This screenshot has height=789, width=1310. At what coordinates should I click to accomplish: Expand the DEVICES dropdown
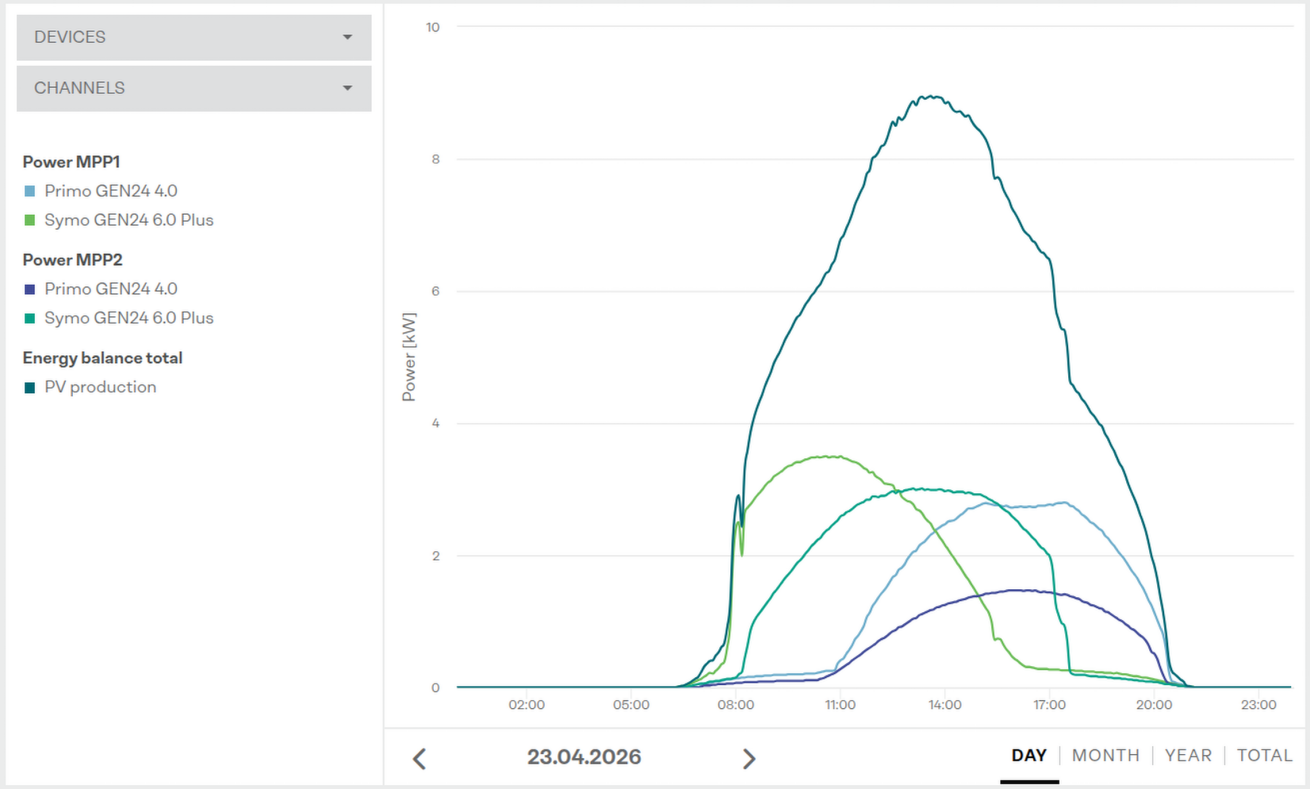(193, 37)
